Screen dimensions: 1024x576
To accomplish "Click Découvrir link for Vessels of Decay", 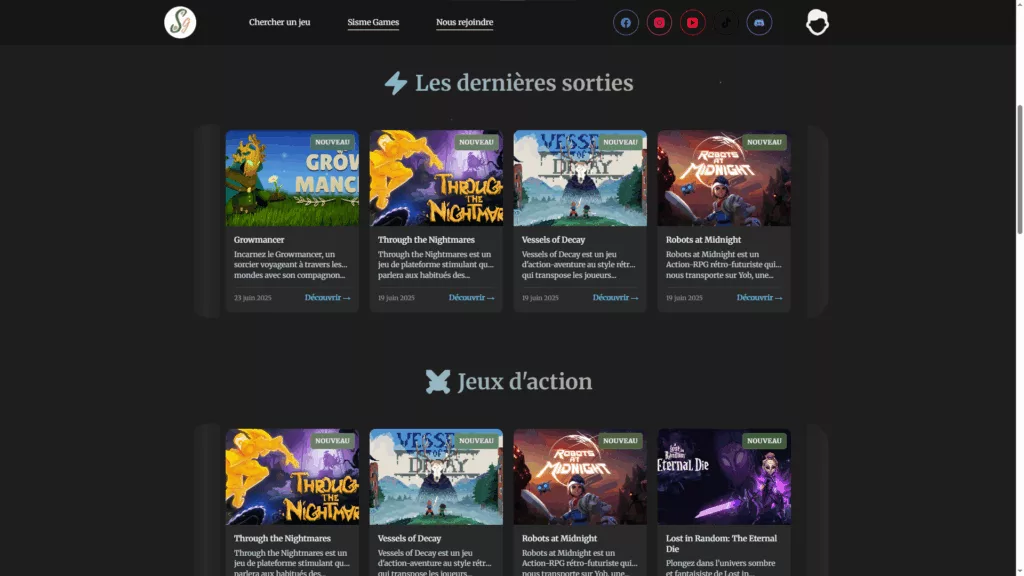I will click(x=615, y=298).
